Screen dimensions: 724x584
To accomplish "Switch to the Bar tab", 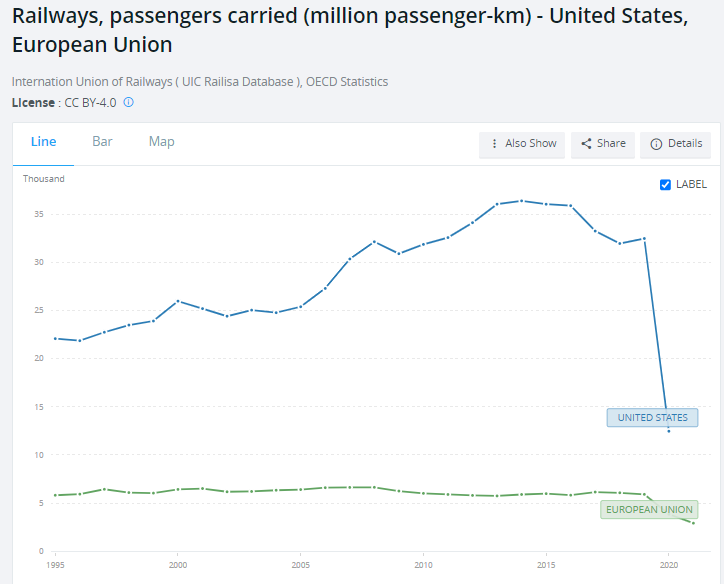I will [102, 142].
